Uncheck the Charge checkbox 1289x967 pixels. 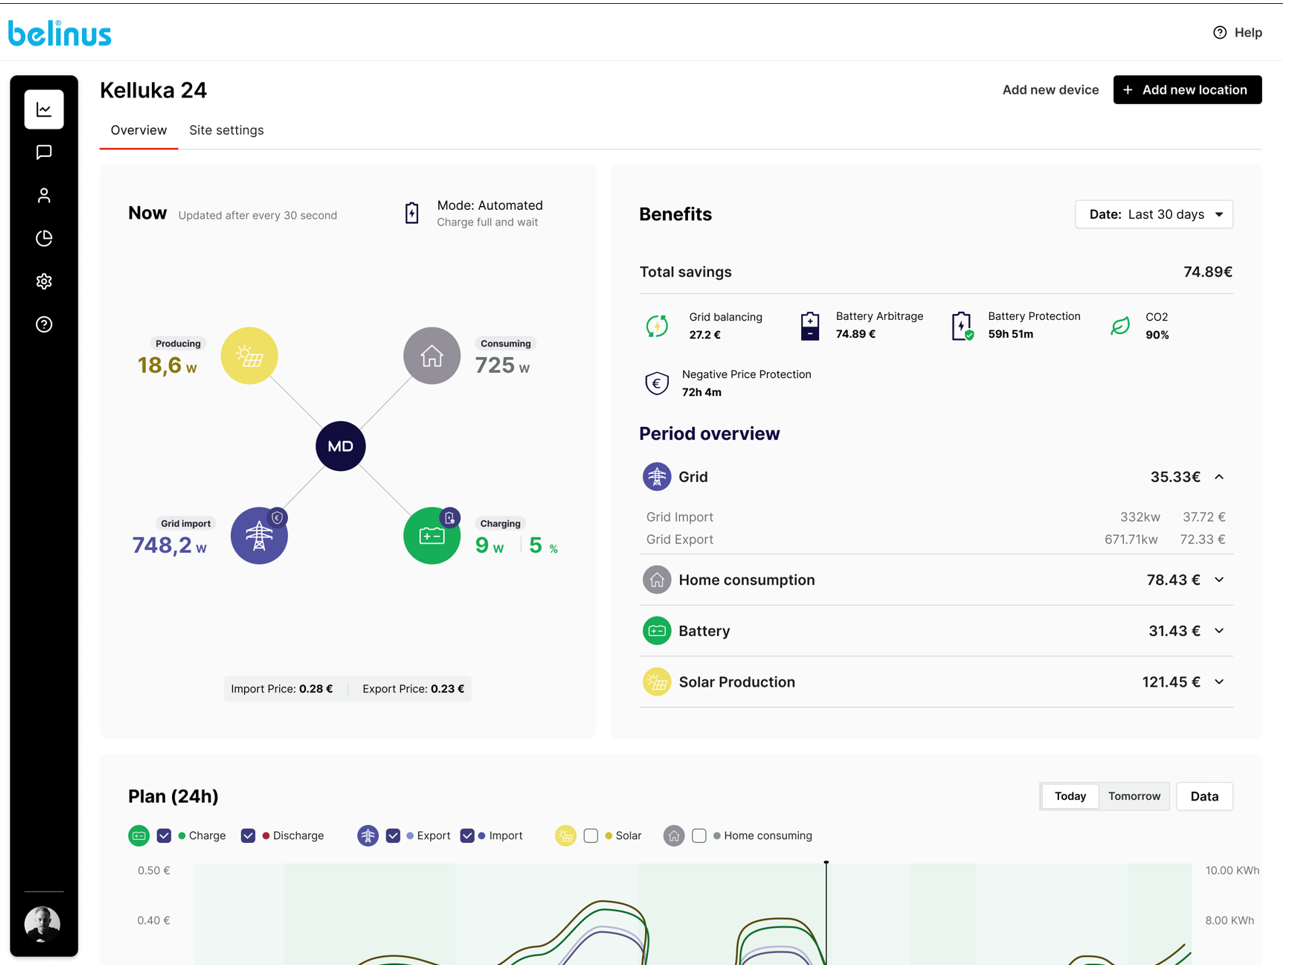coord(164,836)
